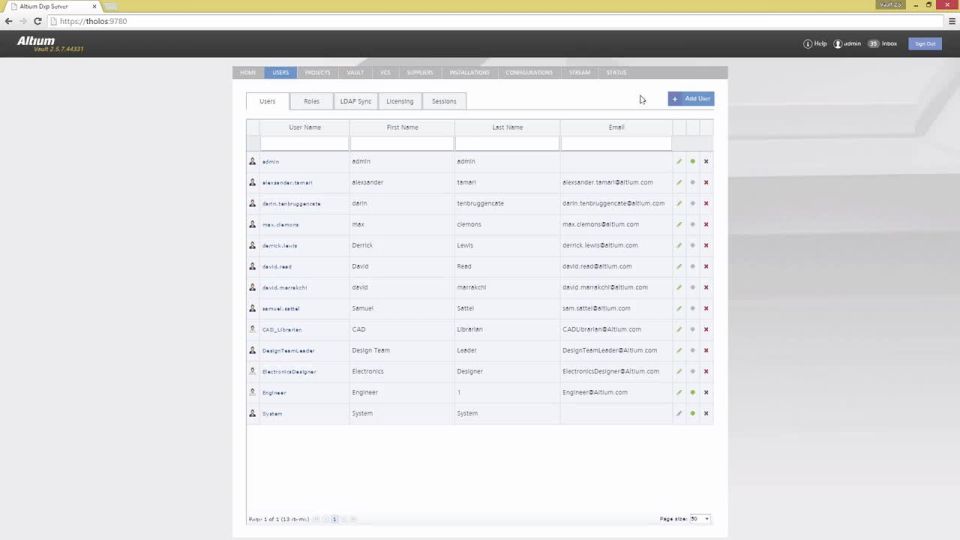Toggle active status dot for david.read
Screen dimensions: 960x540
coord(692,266)
